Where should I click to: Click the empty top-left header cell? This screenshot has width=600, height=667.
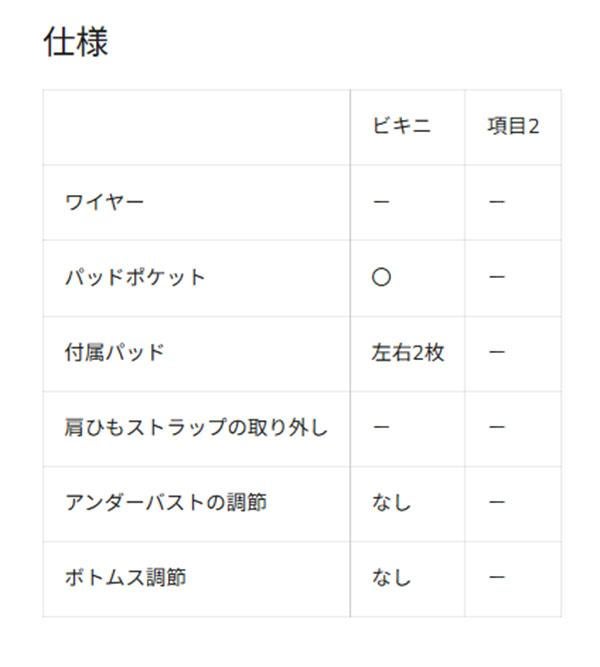click(x=196, y=127)
